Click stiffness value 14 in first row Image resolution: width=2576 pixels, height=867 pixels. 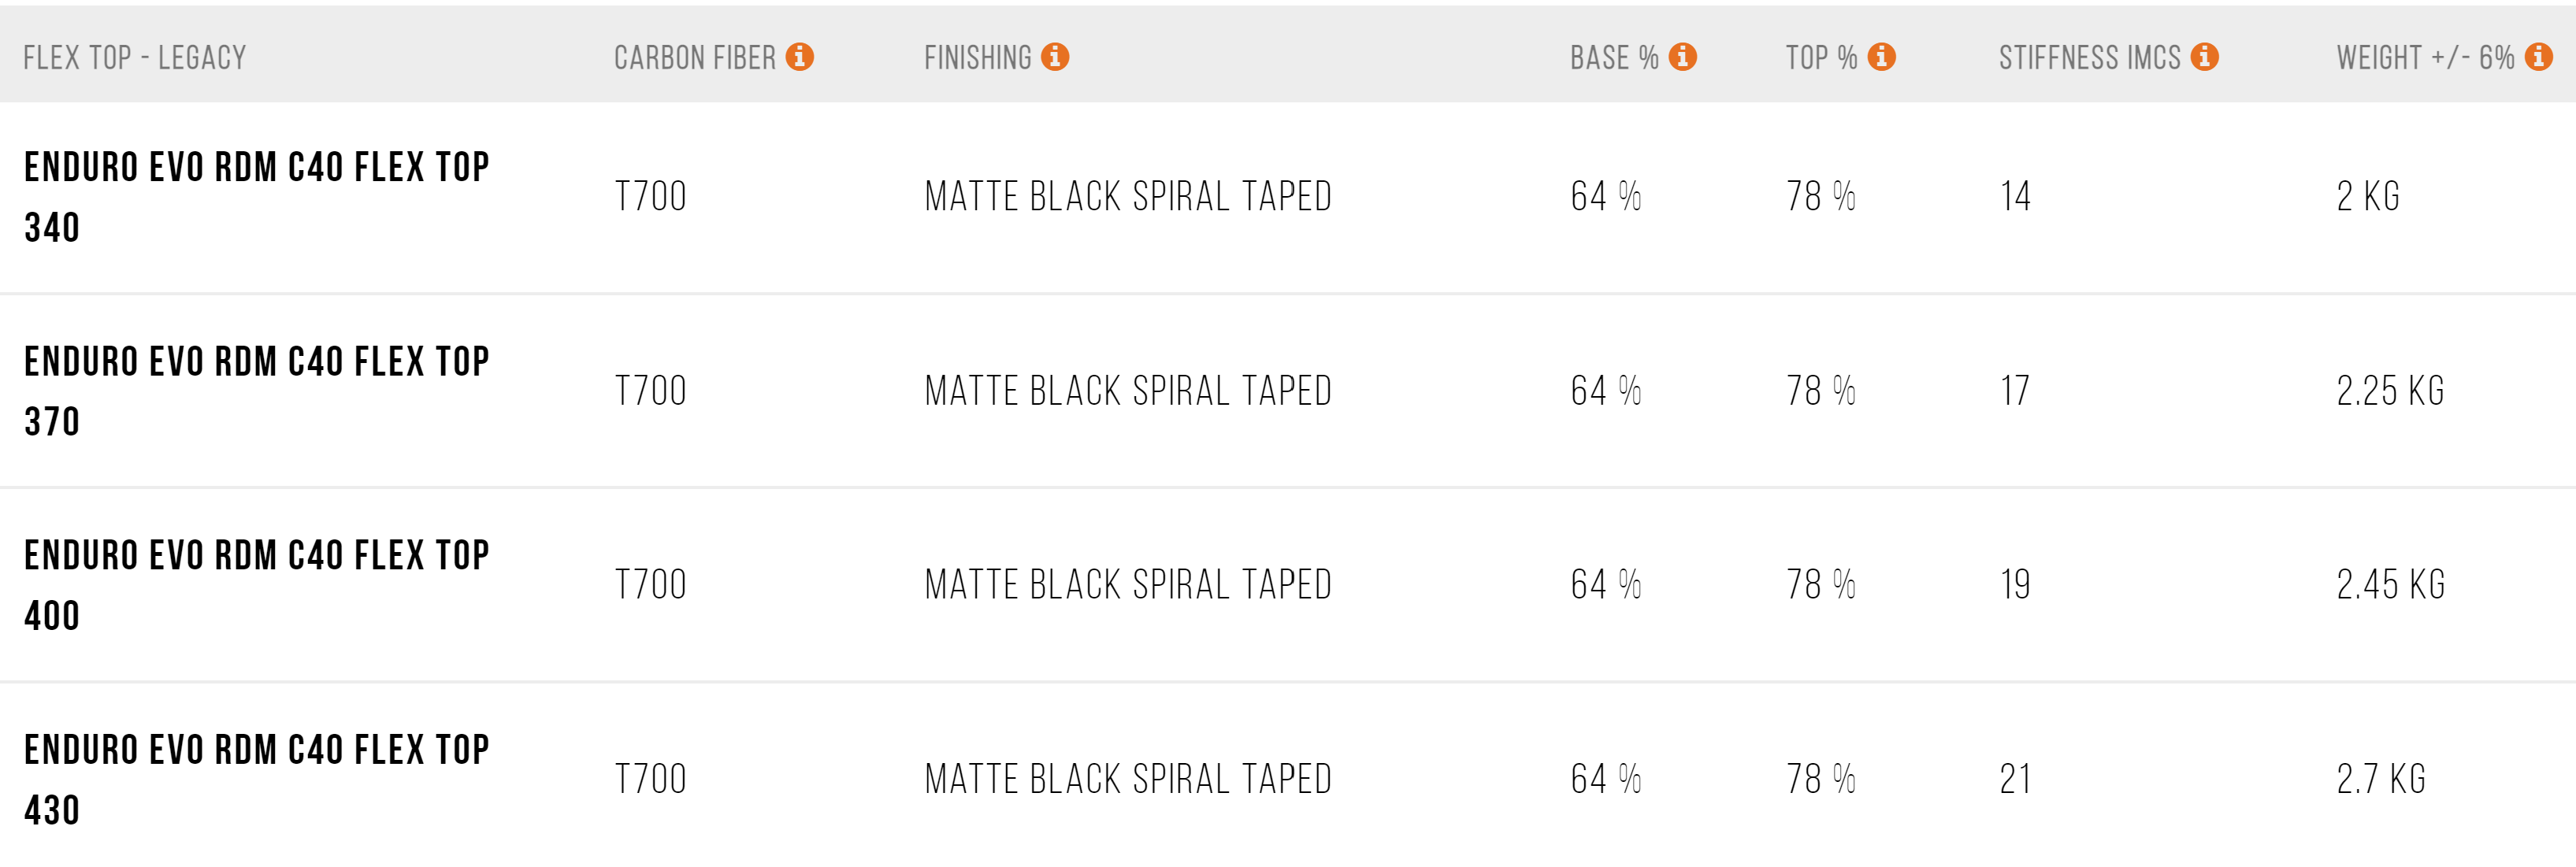coord(2015,196)
